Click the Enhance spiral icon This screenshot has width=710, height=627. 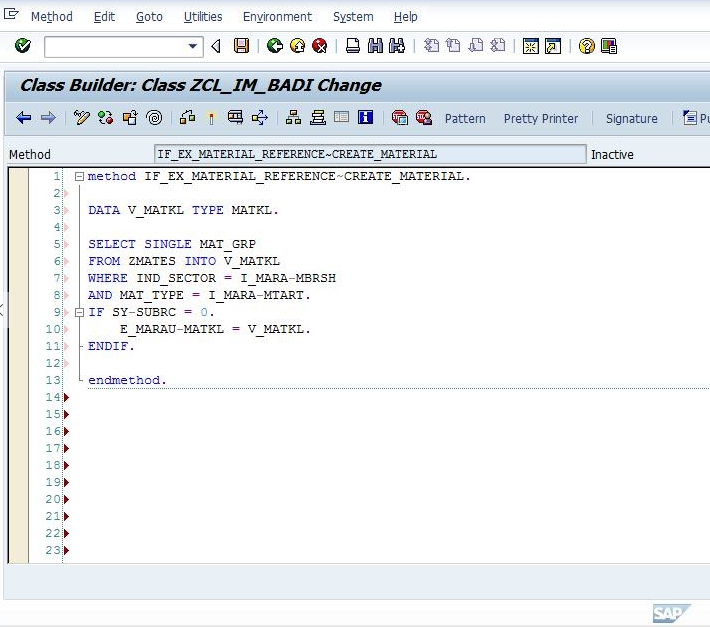point(154,118)
